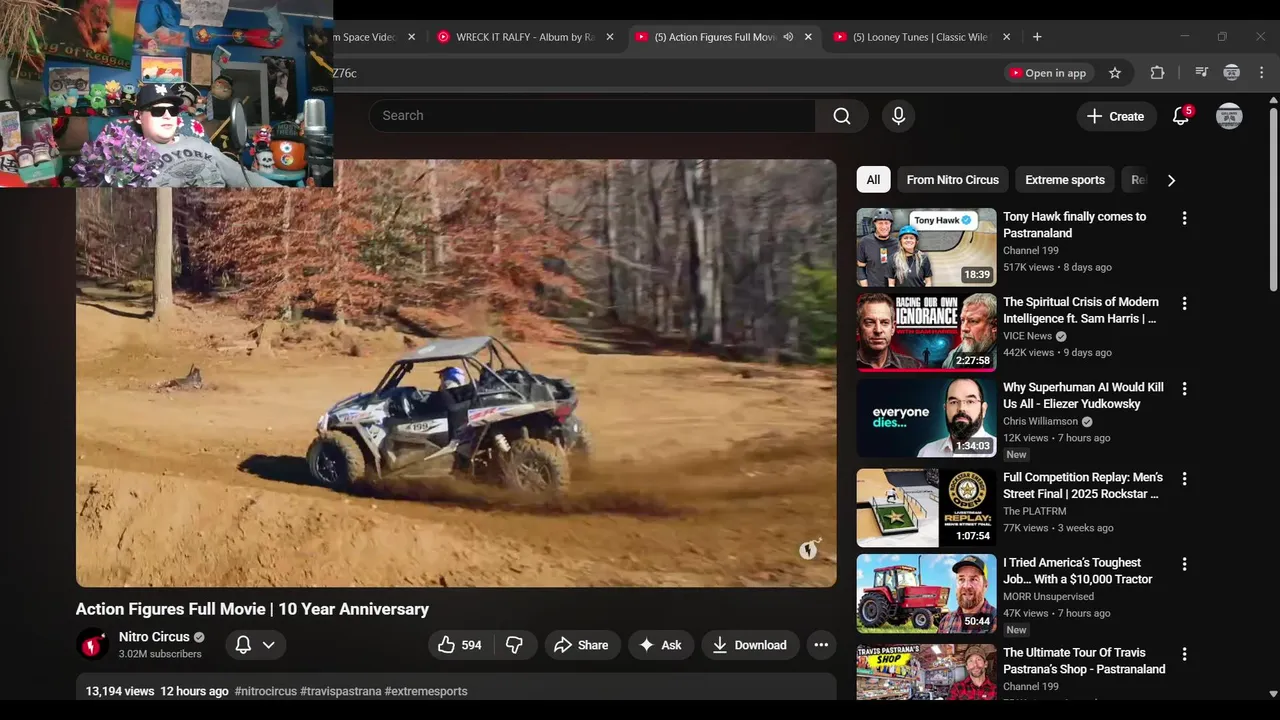Click the #nitrocircus hashtag
This screenshot has height=720, width=1280.
[x=266, y=691]
